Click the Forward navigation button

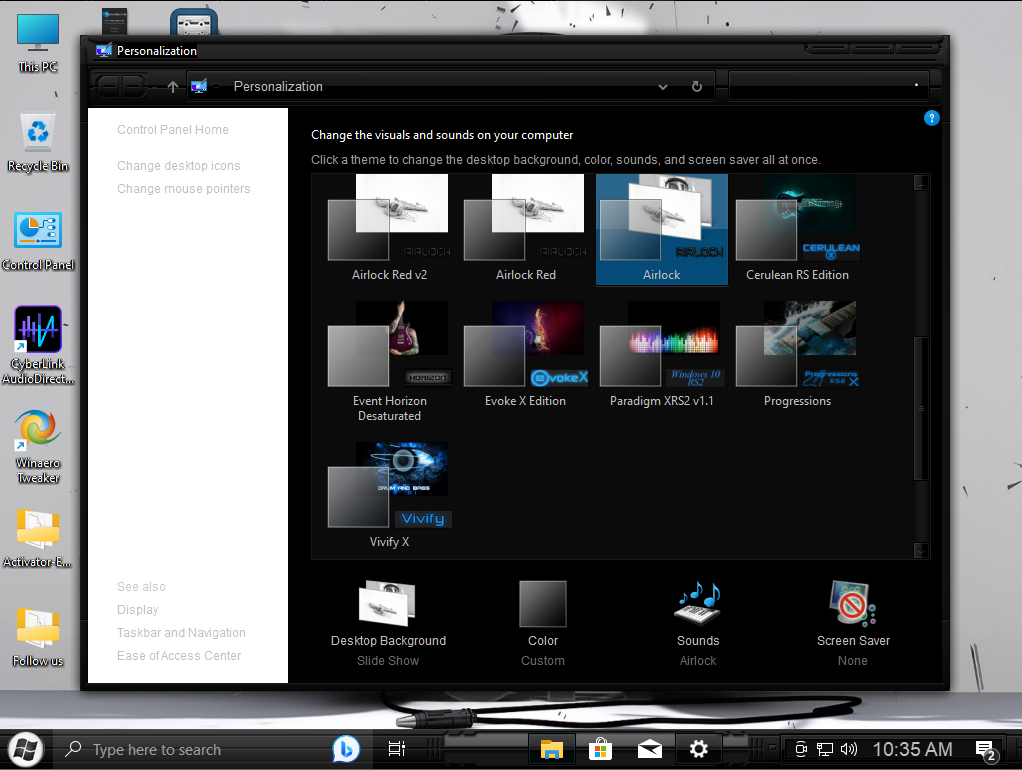pyautogui.click(x=133, y=86)
